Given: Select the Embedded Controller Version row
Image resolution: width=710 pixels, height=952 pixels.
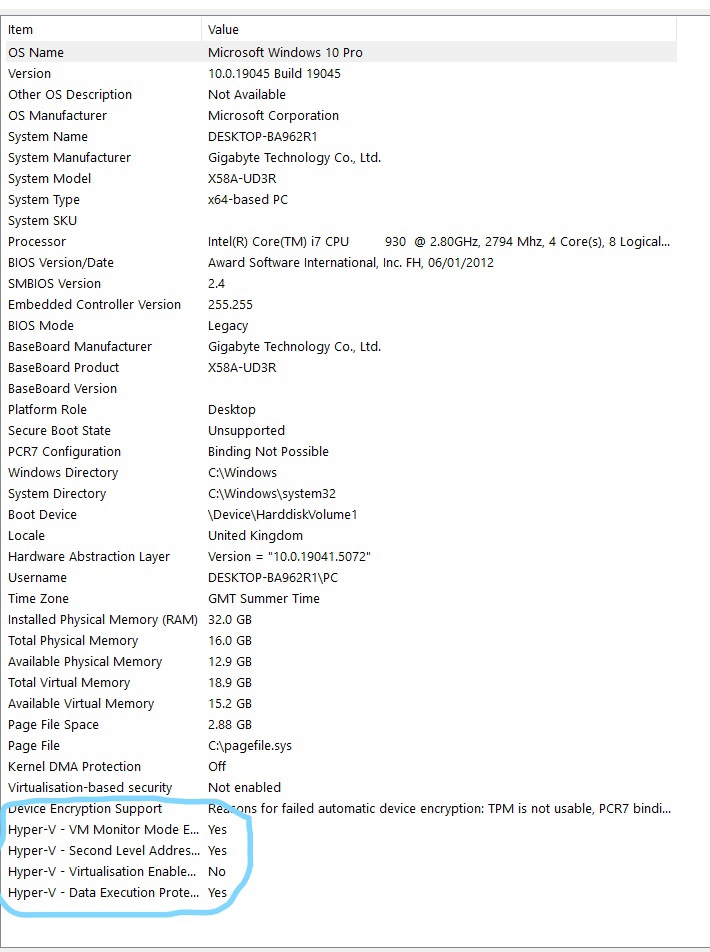Looking at the screenshot, I should [x=341, y=304].
